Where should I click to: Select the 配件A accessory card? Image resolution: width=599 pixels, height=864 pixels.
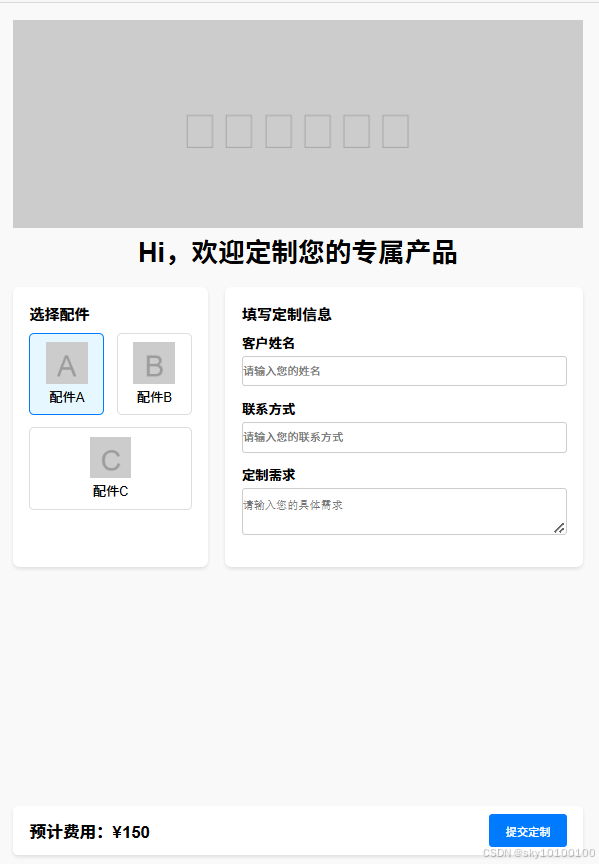tap(66, 374)
